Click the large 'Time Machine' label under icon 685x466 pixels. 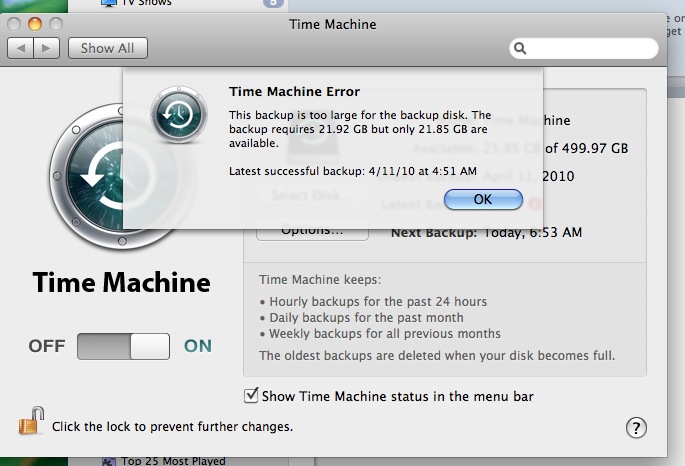(x=121, y=283)
